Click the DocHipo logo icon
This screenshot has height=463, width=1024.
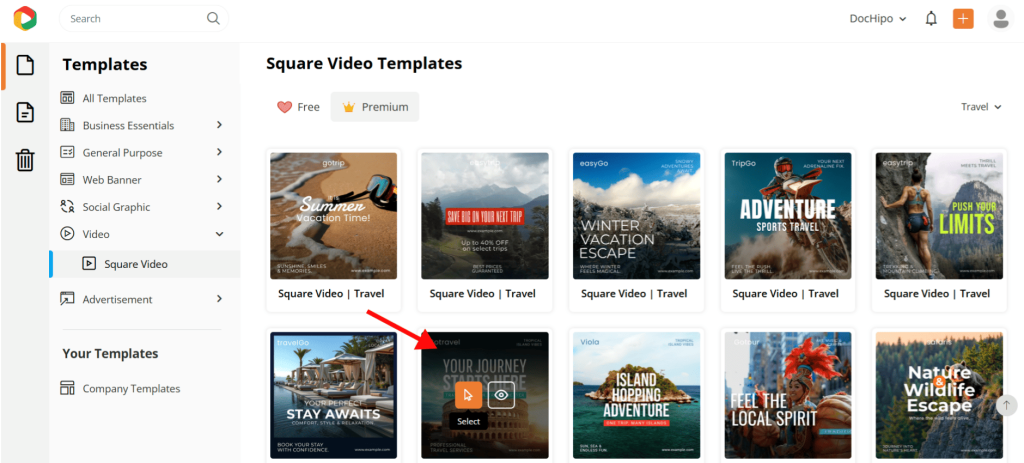pyautogui.click(x=25, y=18)
